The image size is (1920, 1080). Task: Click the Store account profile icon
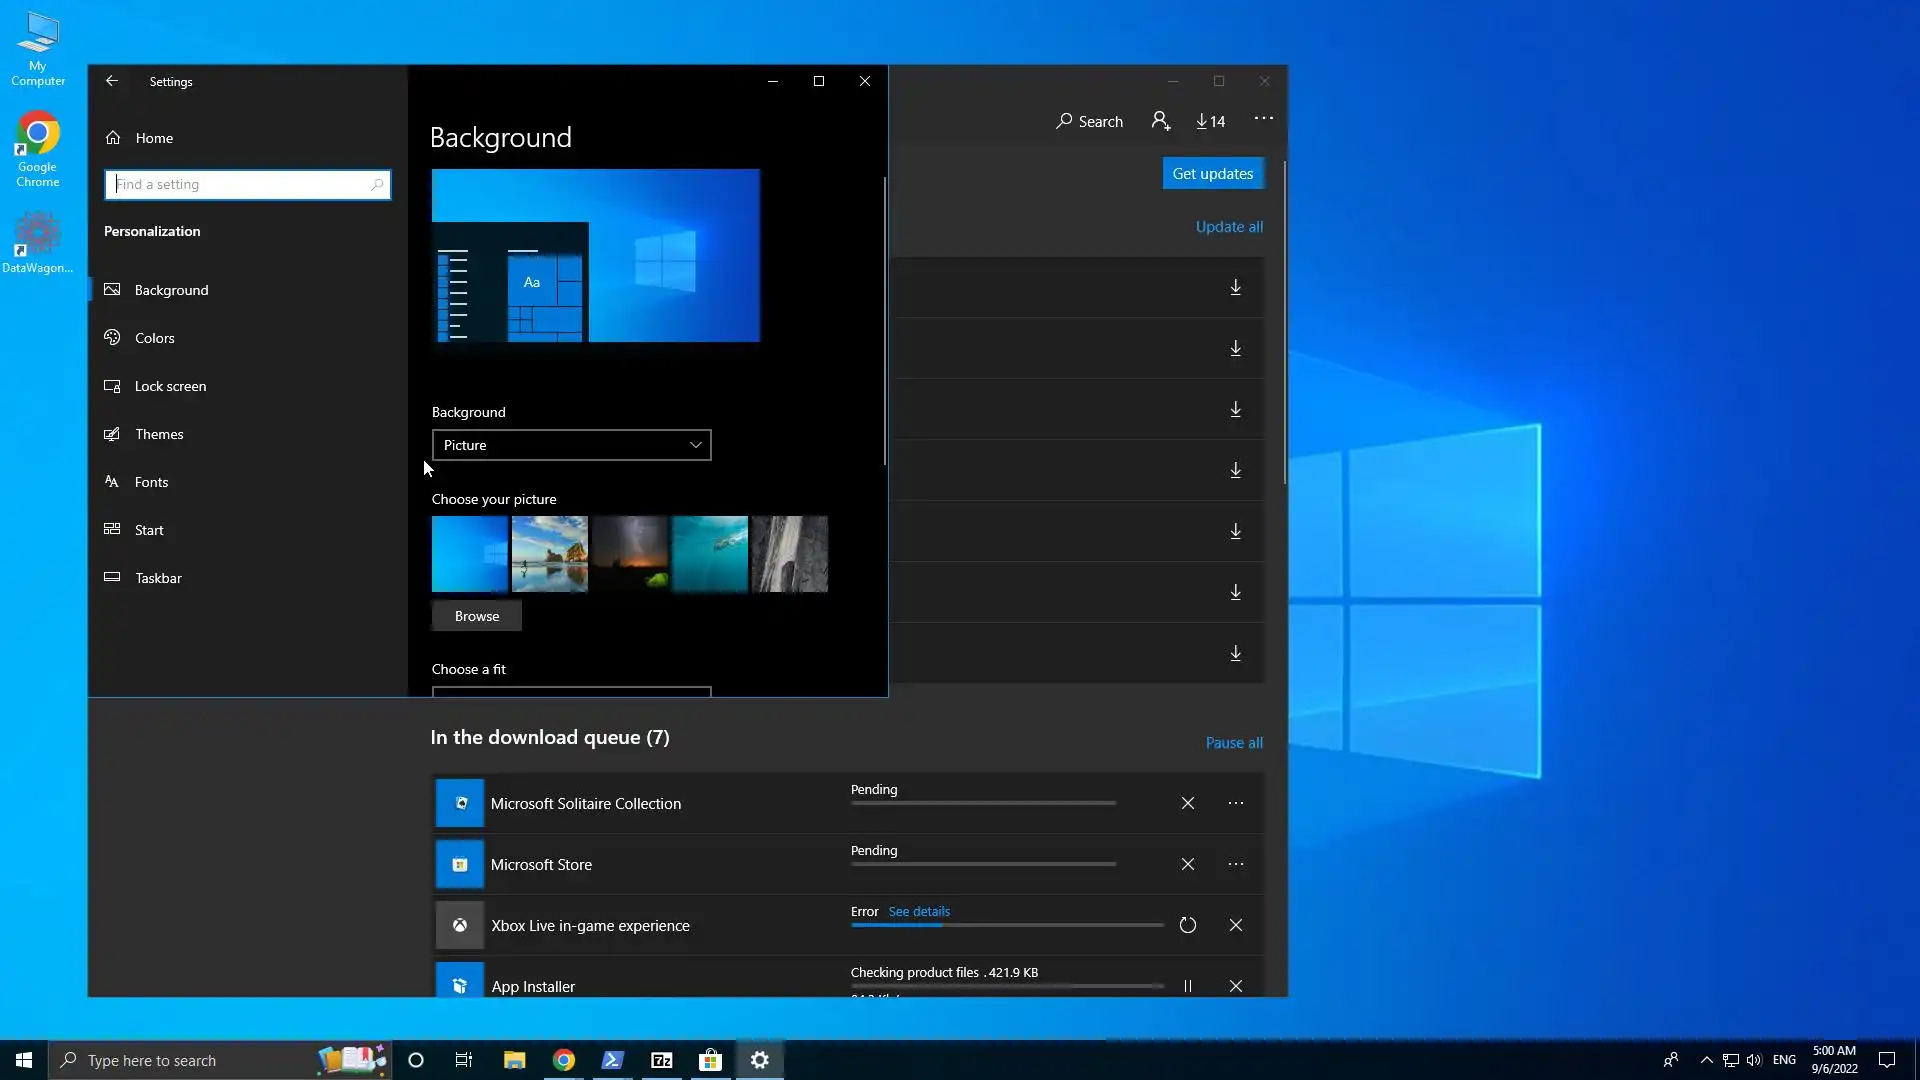(x=1160, y=121)
